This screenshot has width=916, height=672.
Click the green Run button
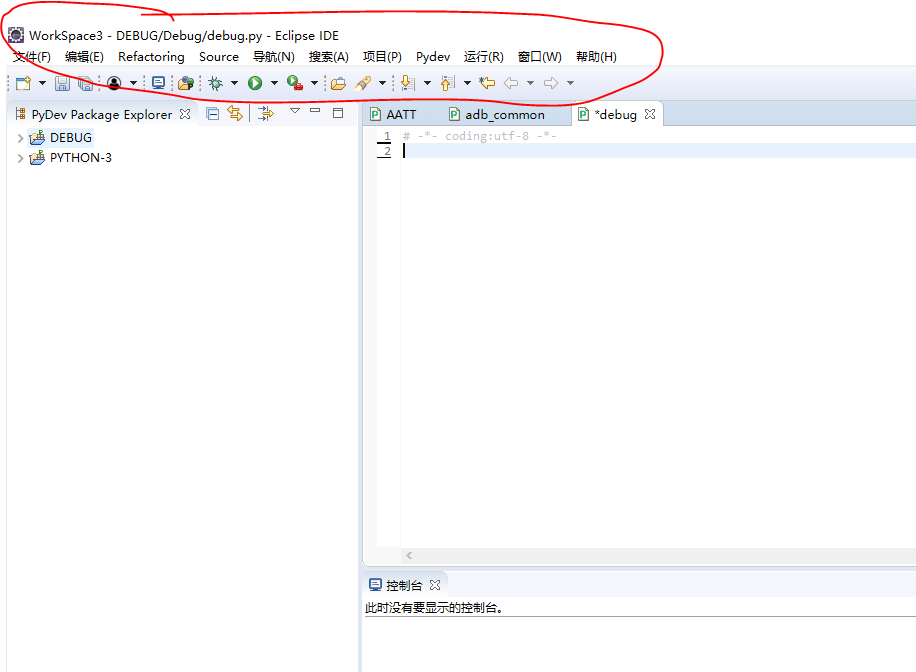click(255, 83)
